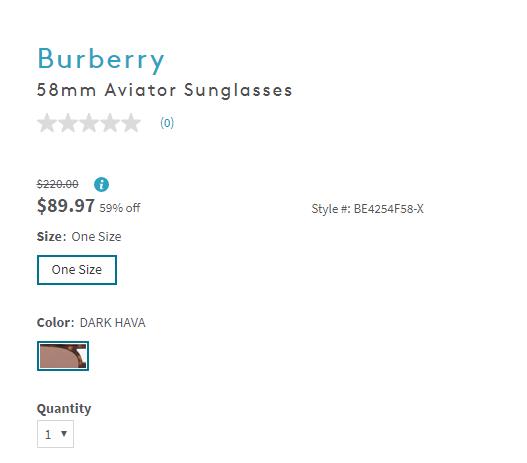Viewport: 527px width, 463px height.
Task: Click the blue price info icon
Action: pyautogui.click(x=101, y=184)
